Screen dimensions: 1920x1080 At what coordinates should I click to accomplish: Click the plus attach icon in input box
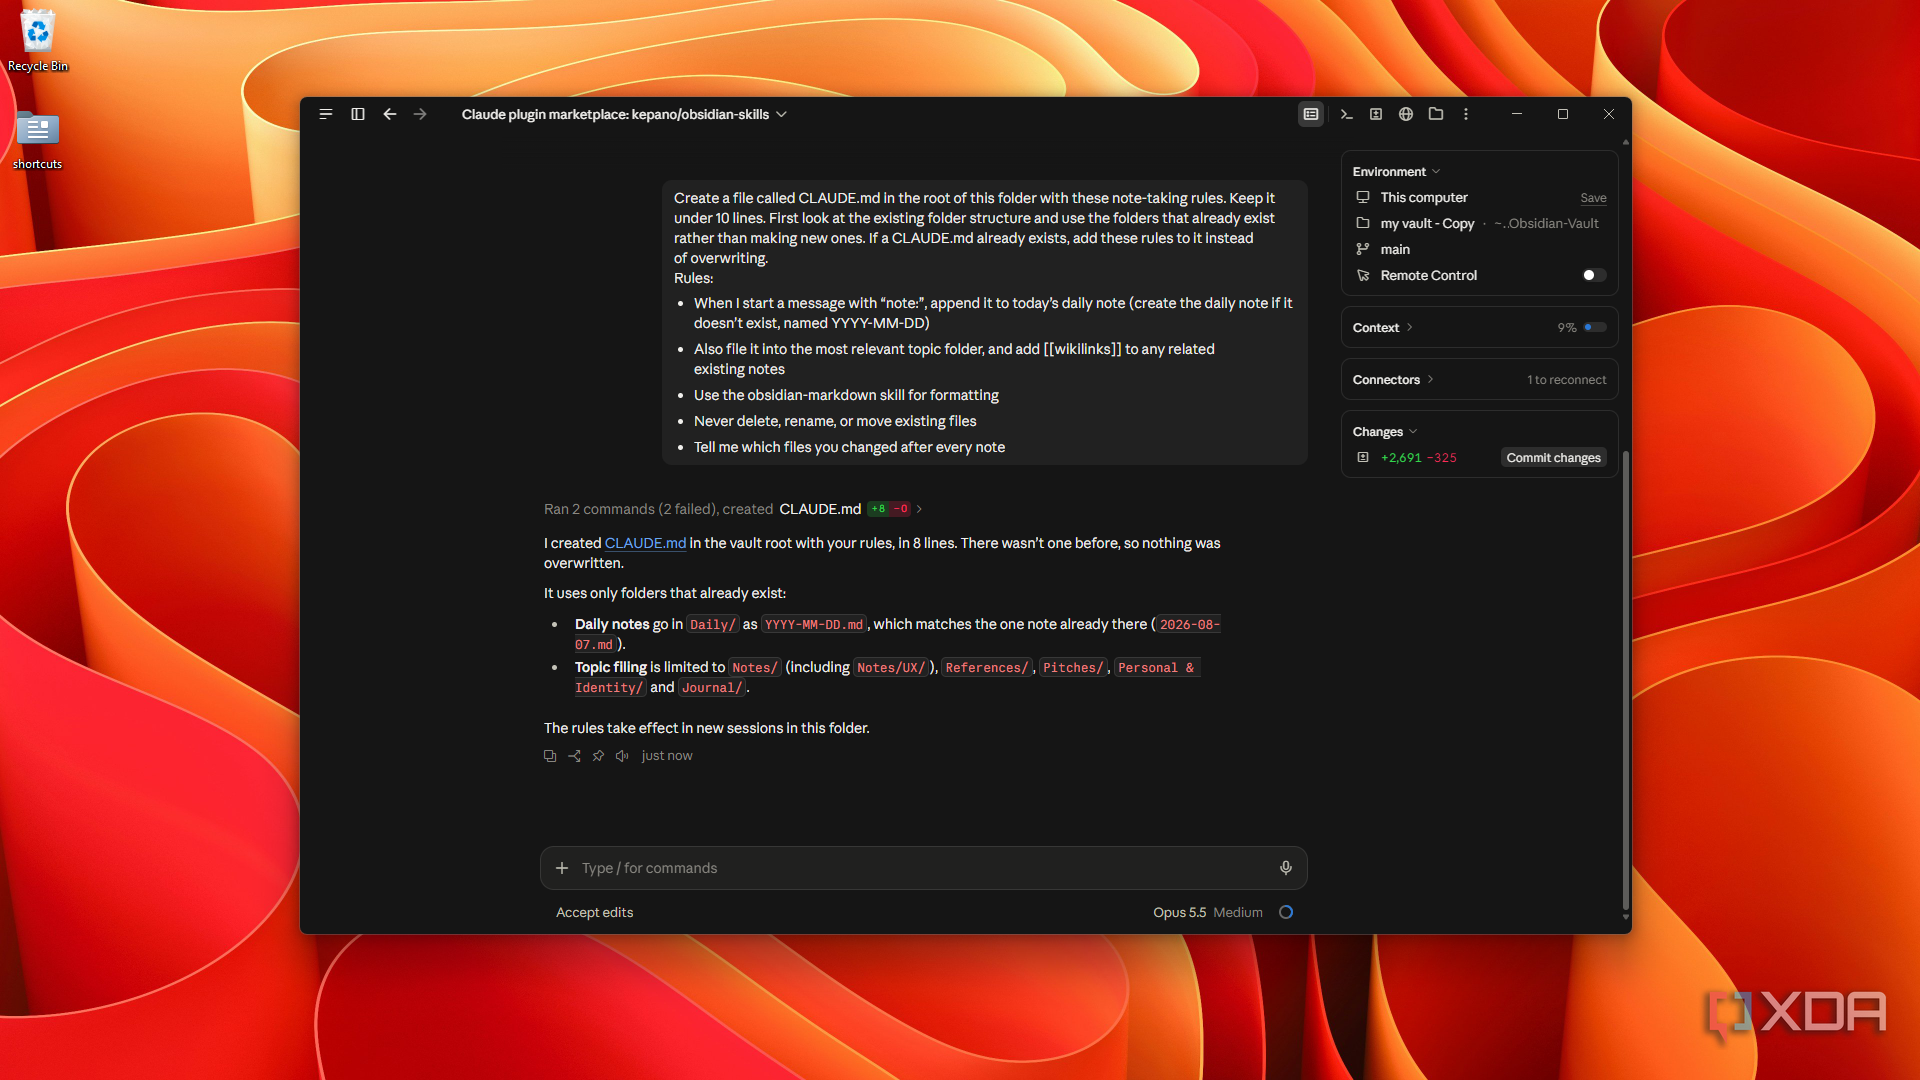[562, 868]
